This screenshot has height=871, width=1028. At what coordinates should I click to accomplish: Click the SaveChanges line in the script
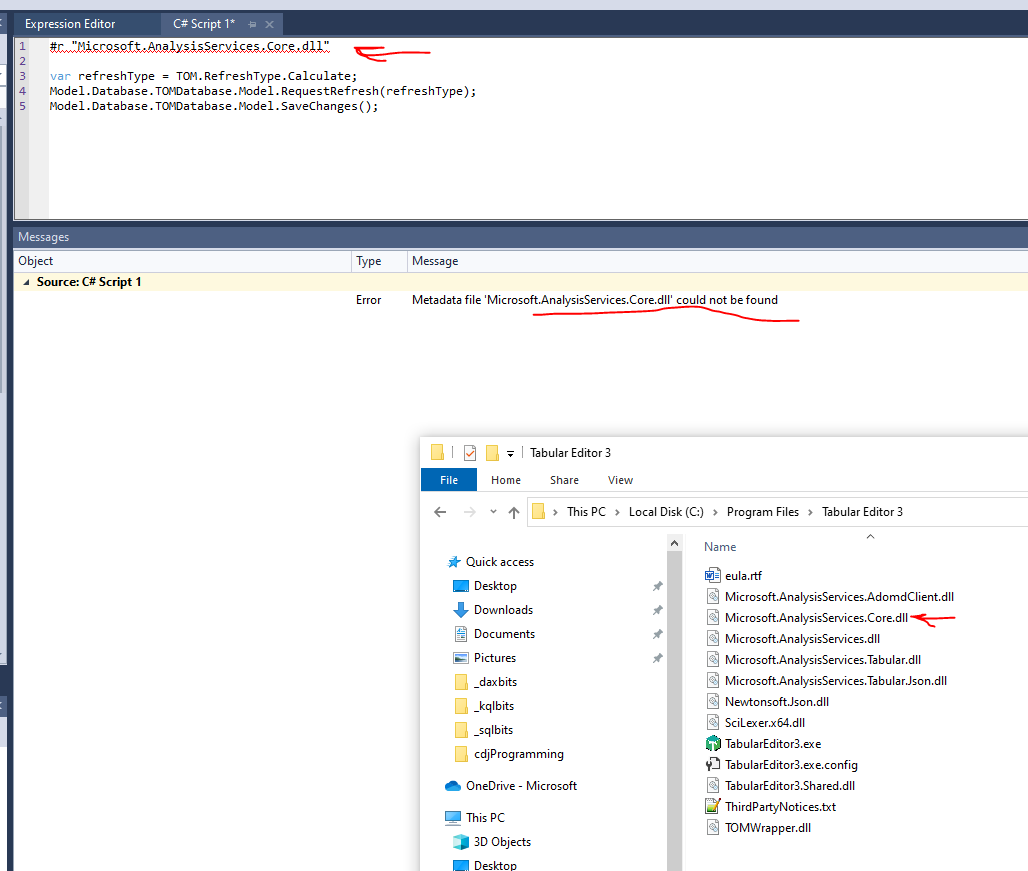pos(214,106)
